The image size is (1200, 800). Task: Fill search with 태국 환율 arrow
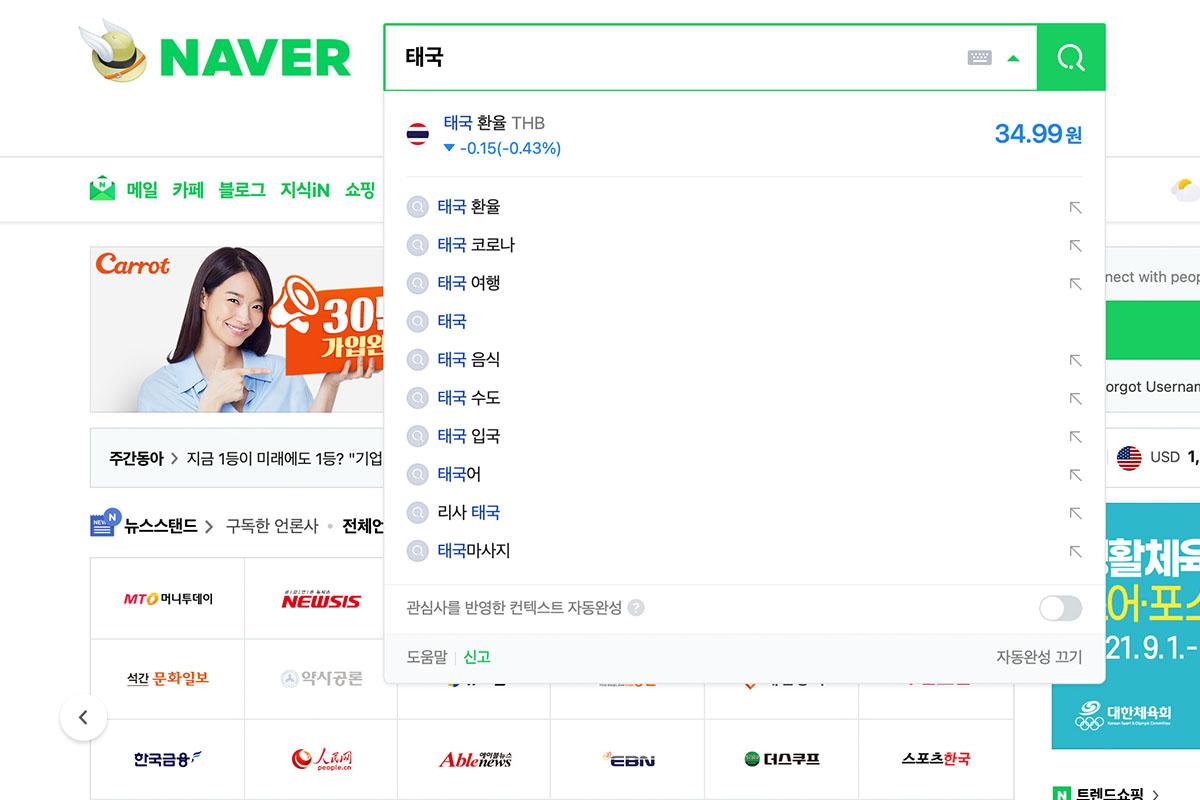[x=1075, y=208]
